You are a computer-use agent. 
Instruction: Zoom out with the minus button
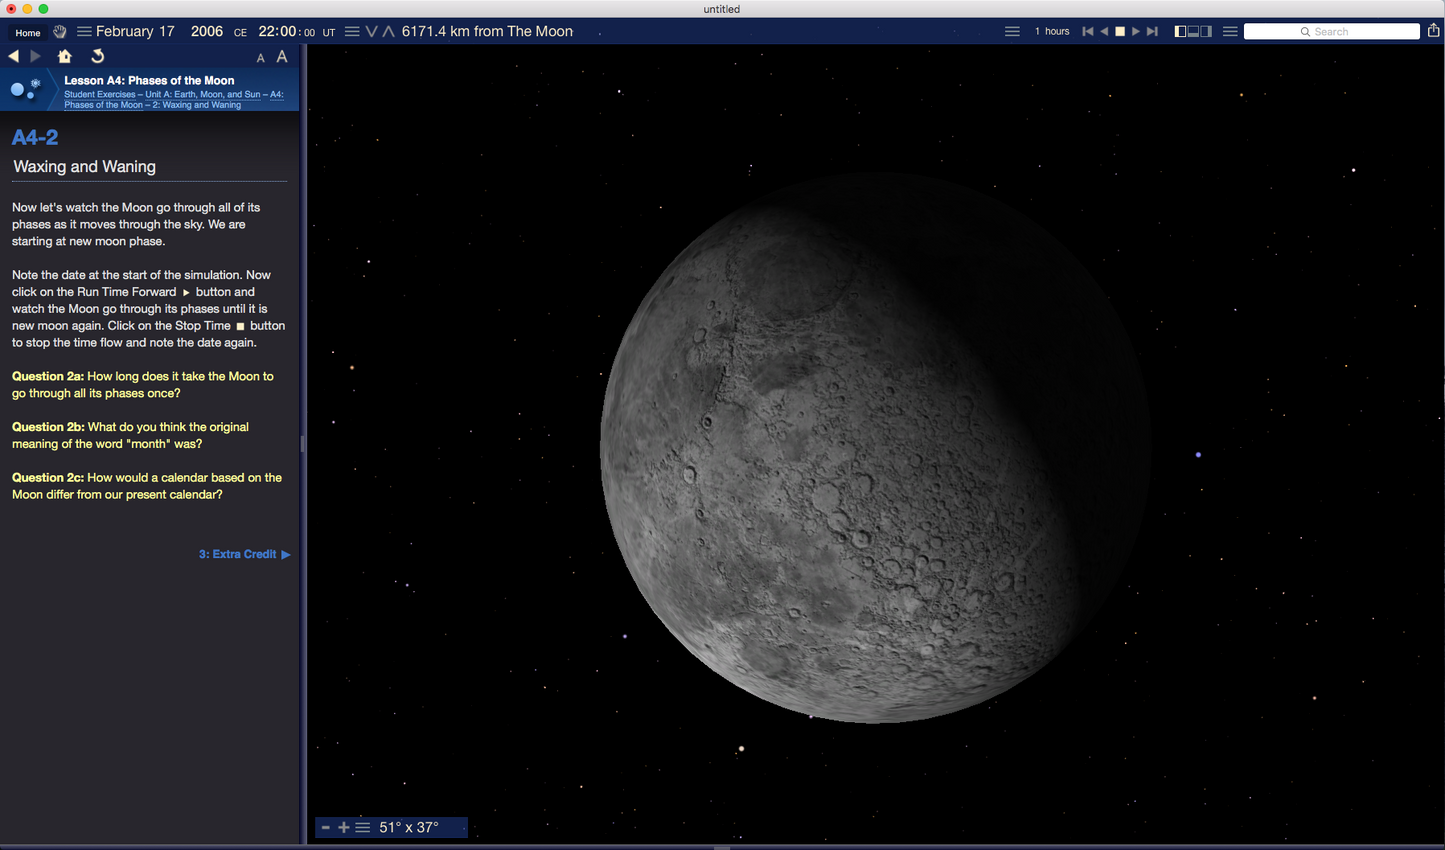coord(326,827)
